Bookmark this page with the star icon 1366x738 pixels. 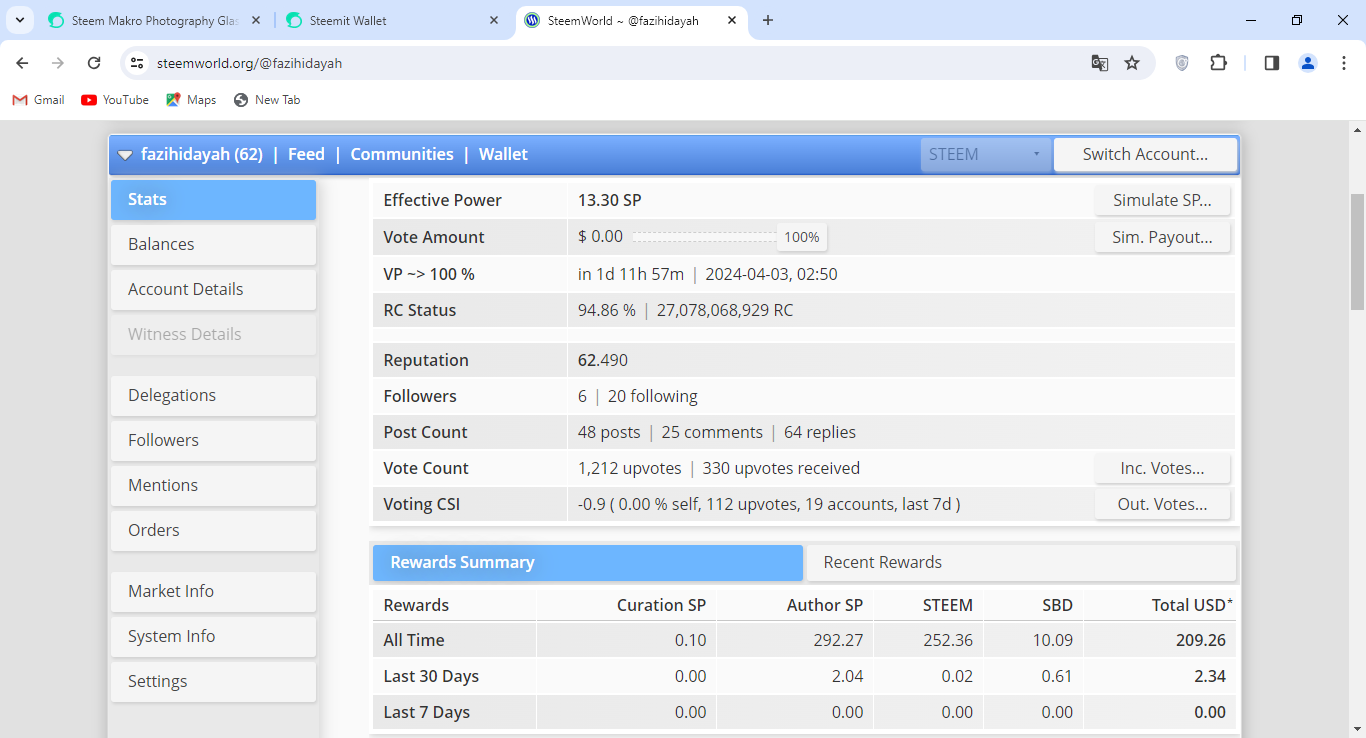point(1132,63)
